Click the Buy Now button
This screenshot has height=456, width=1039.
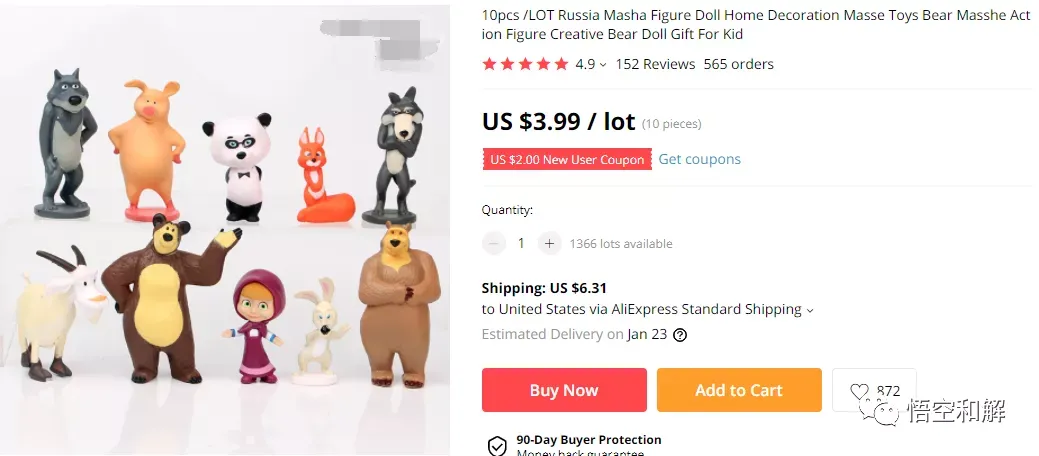pyautogui.click(x=564, y=390)
